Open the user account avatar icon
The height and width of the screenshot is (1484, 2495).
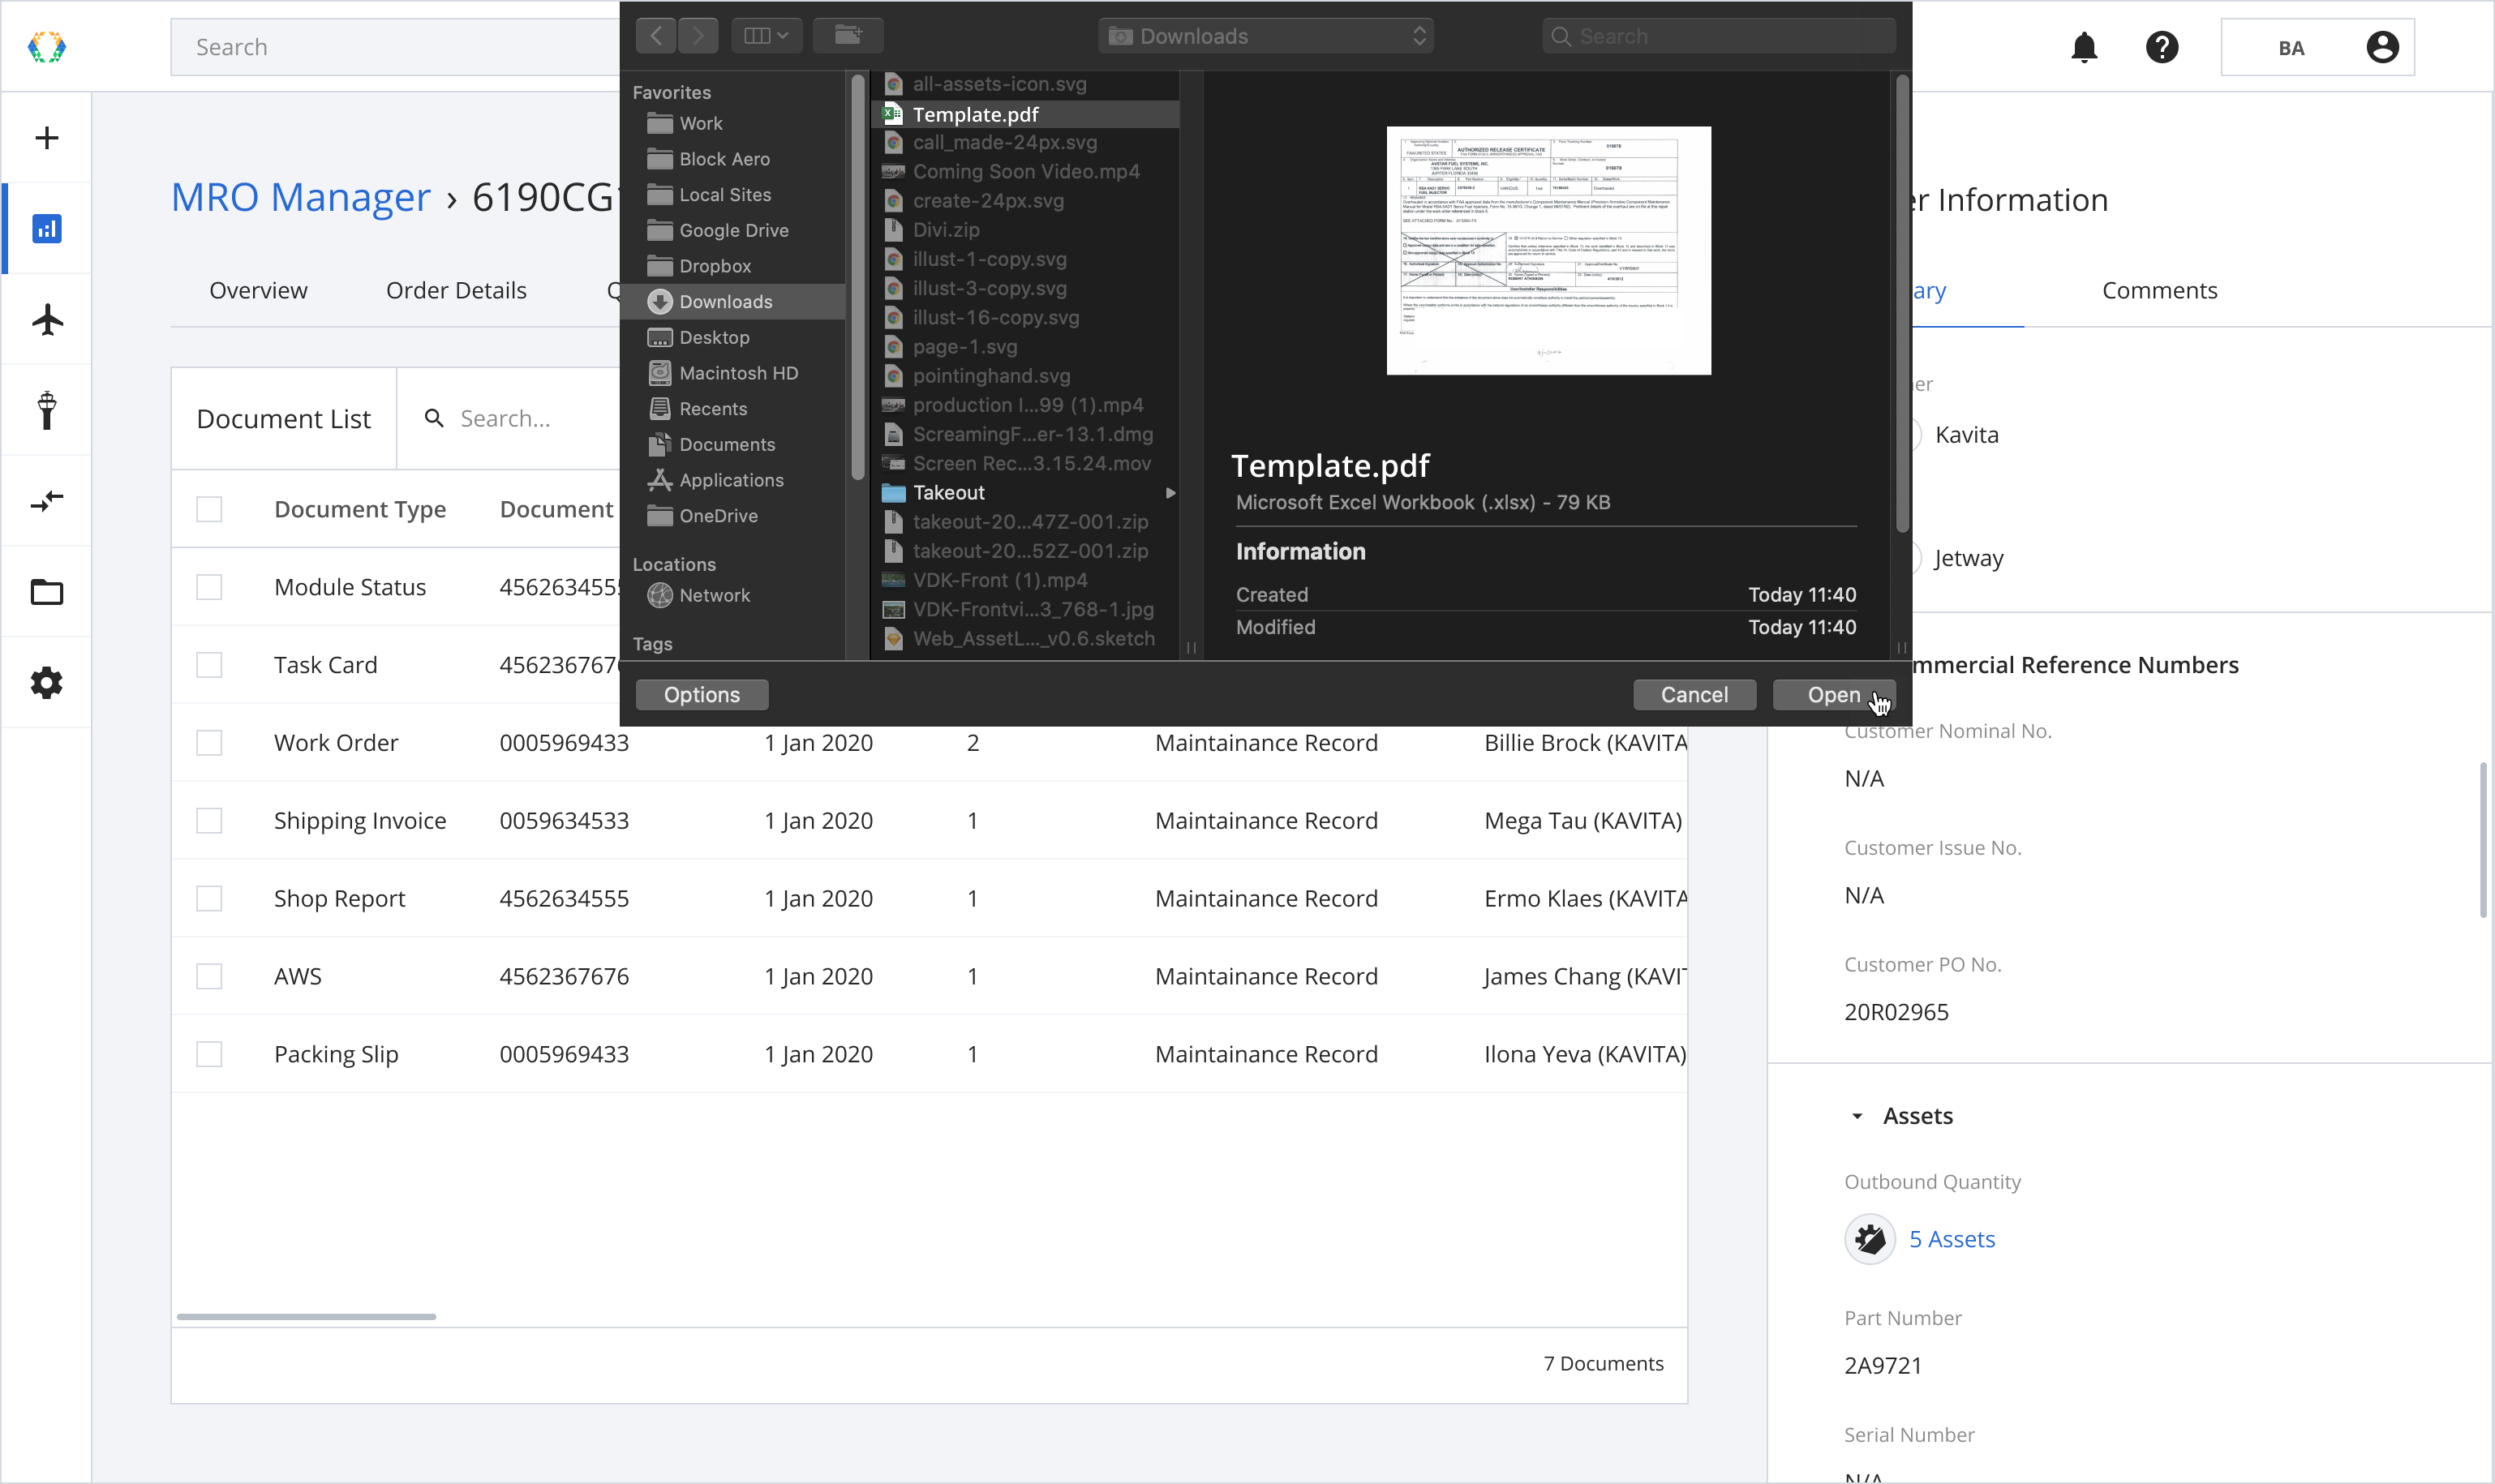click(x=2382, y=47)
